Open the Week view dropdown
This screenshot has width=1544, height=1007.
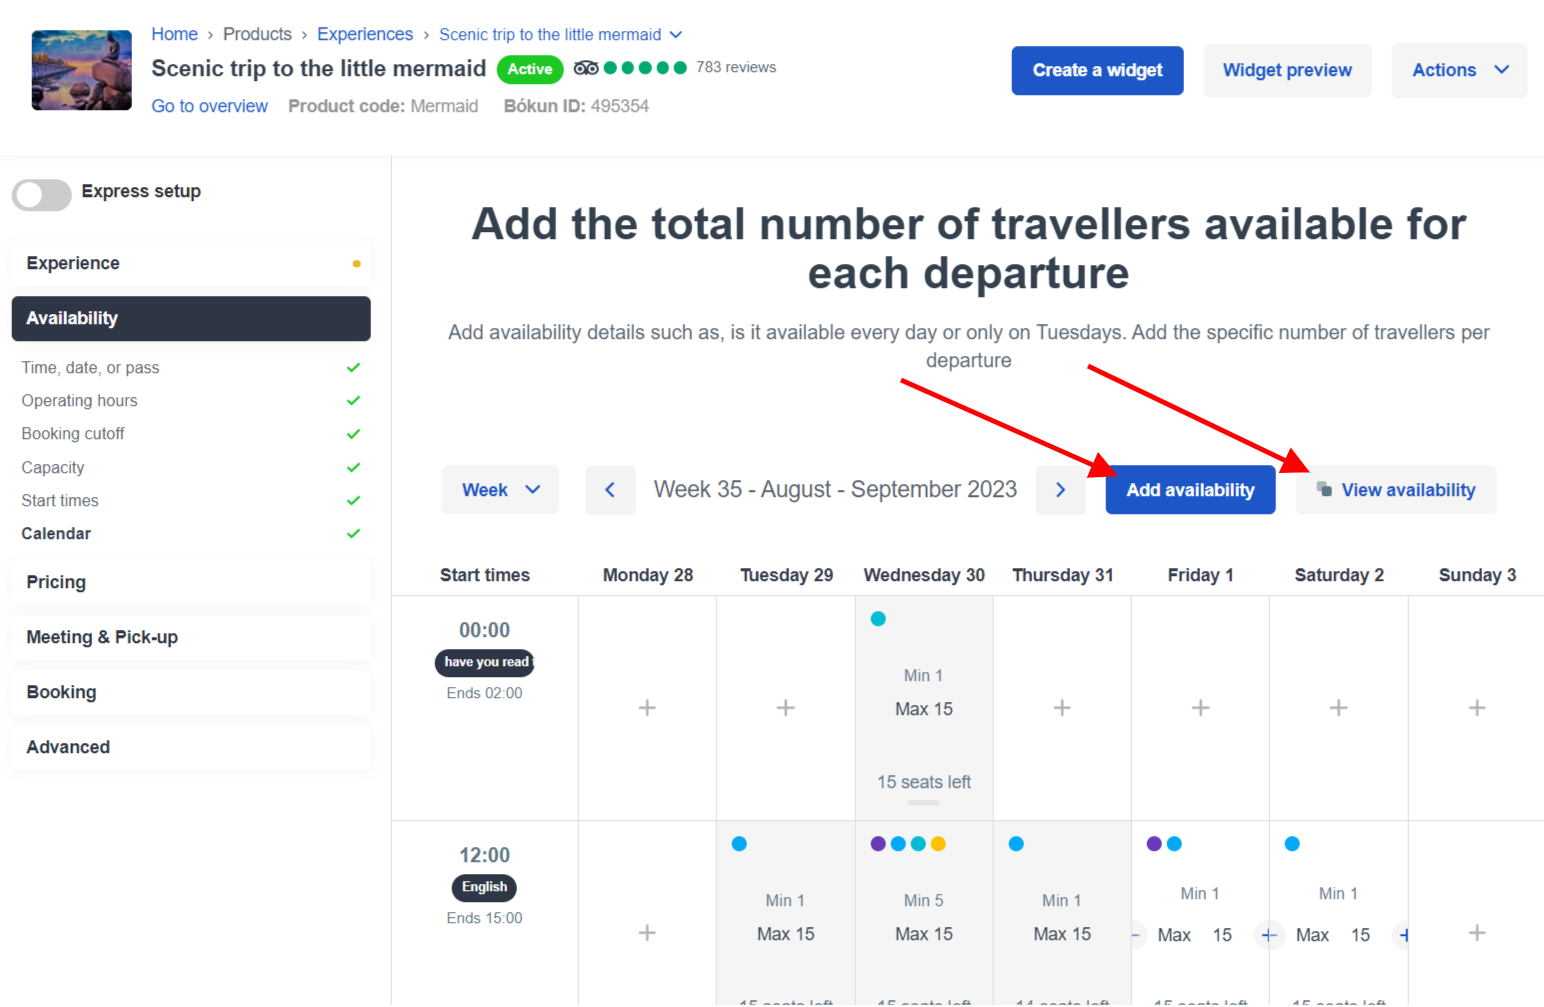click(500, 490)
